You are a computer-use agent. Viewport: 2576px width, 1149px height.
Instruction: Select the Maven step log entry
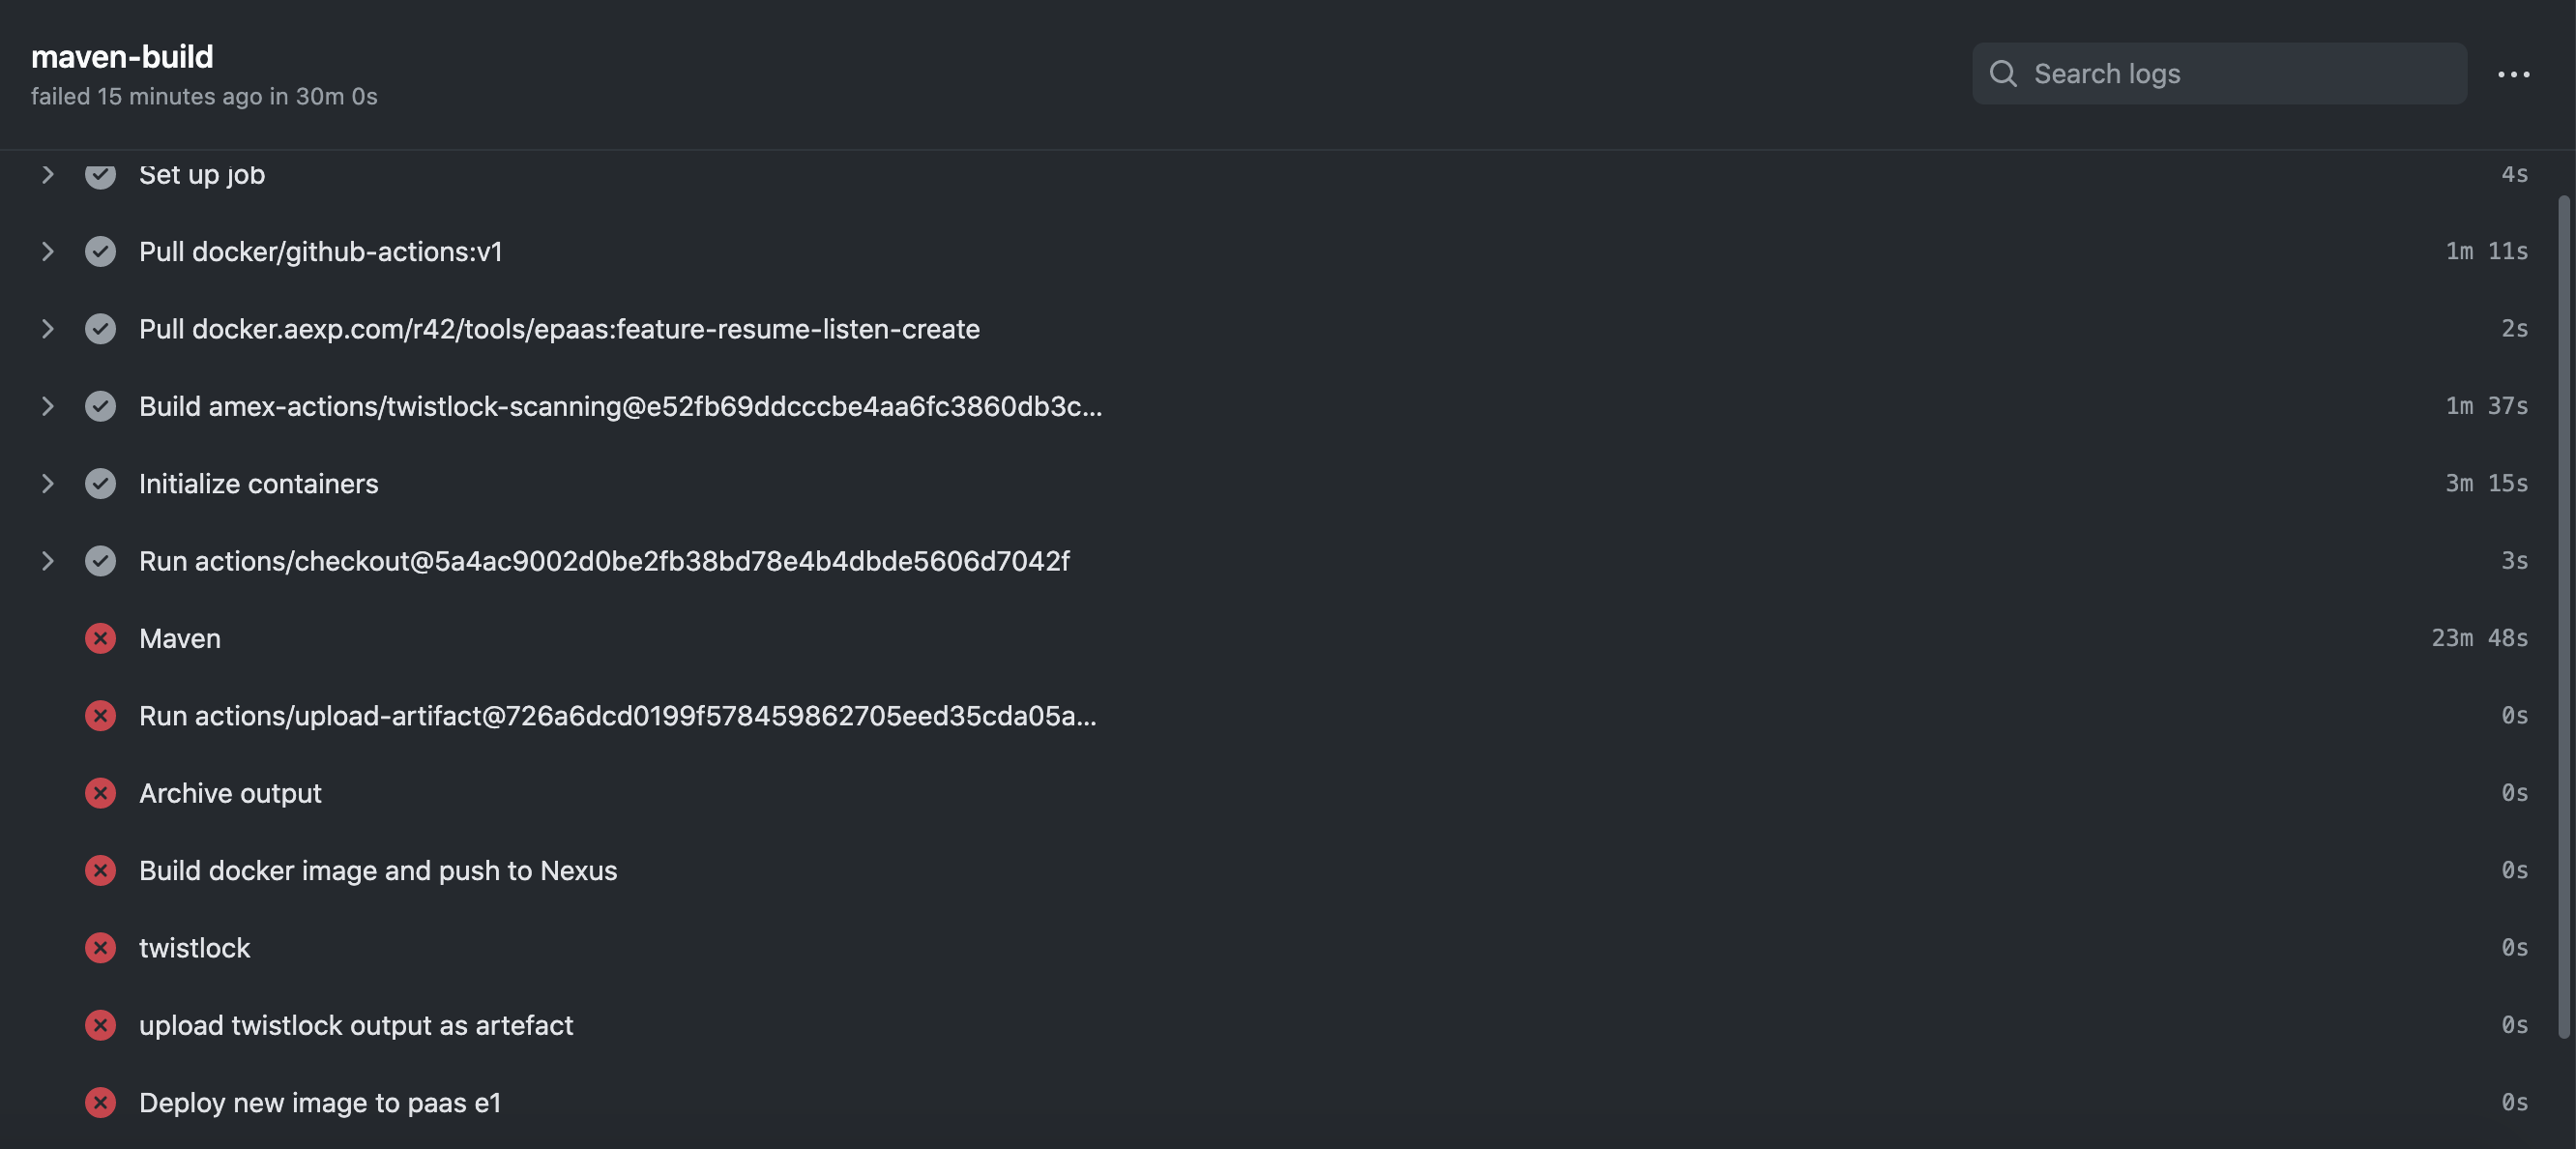click(180, 639)
